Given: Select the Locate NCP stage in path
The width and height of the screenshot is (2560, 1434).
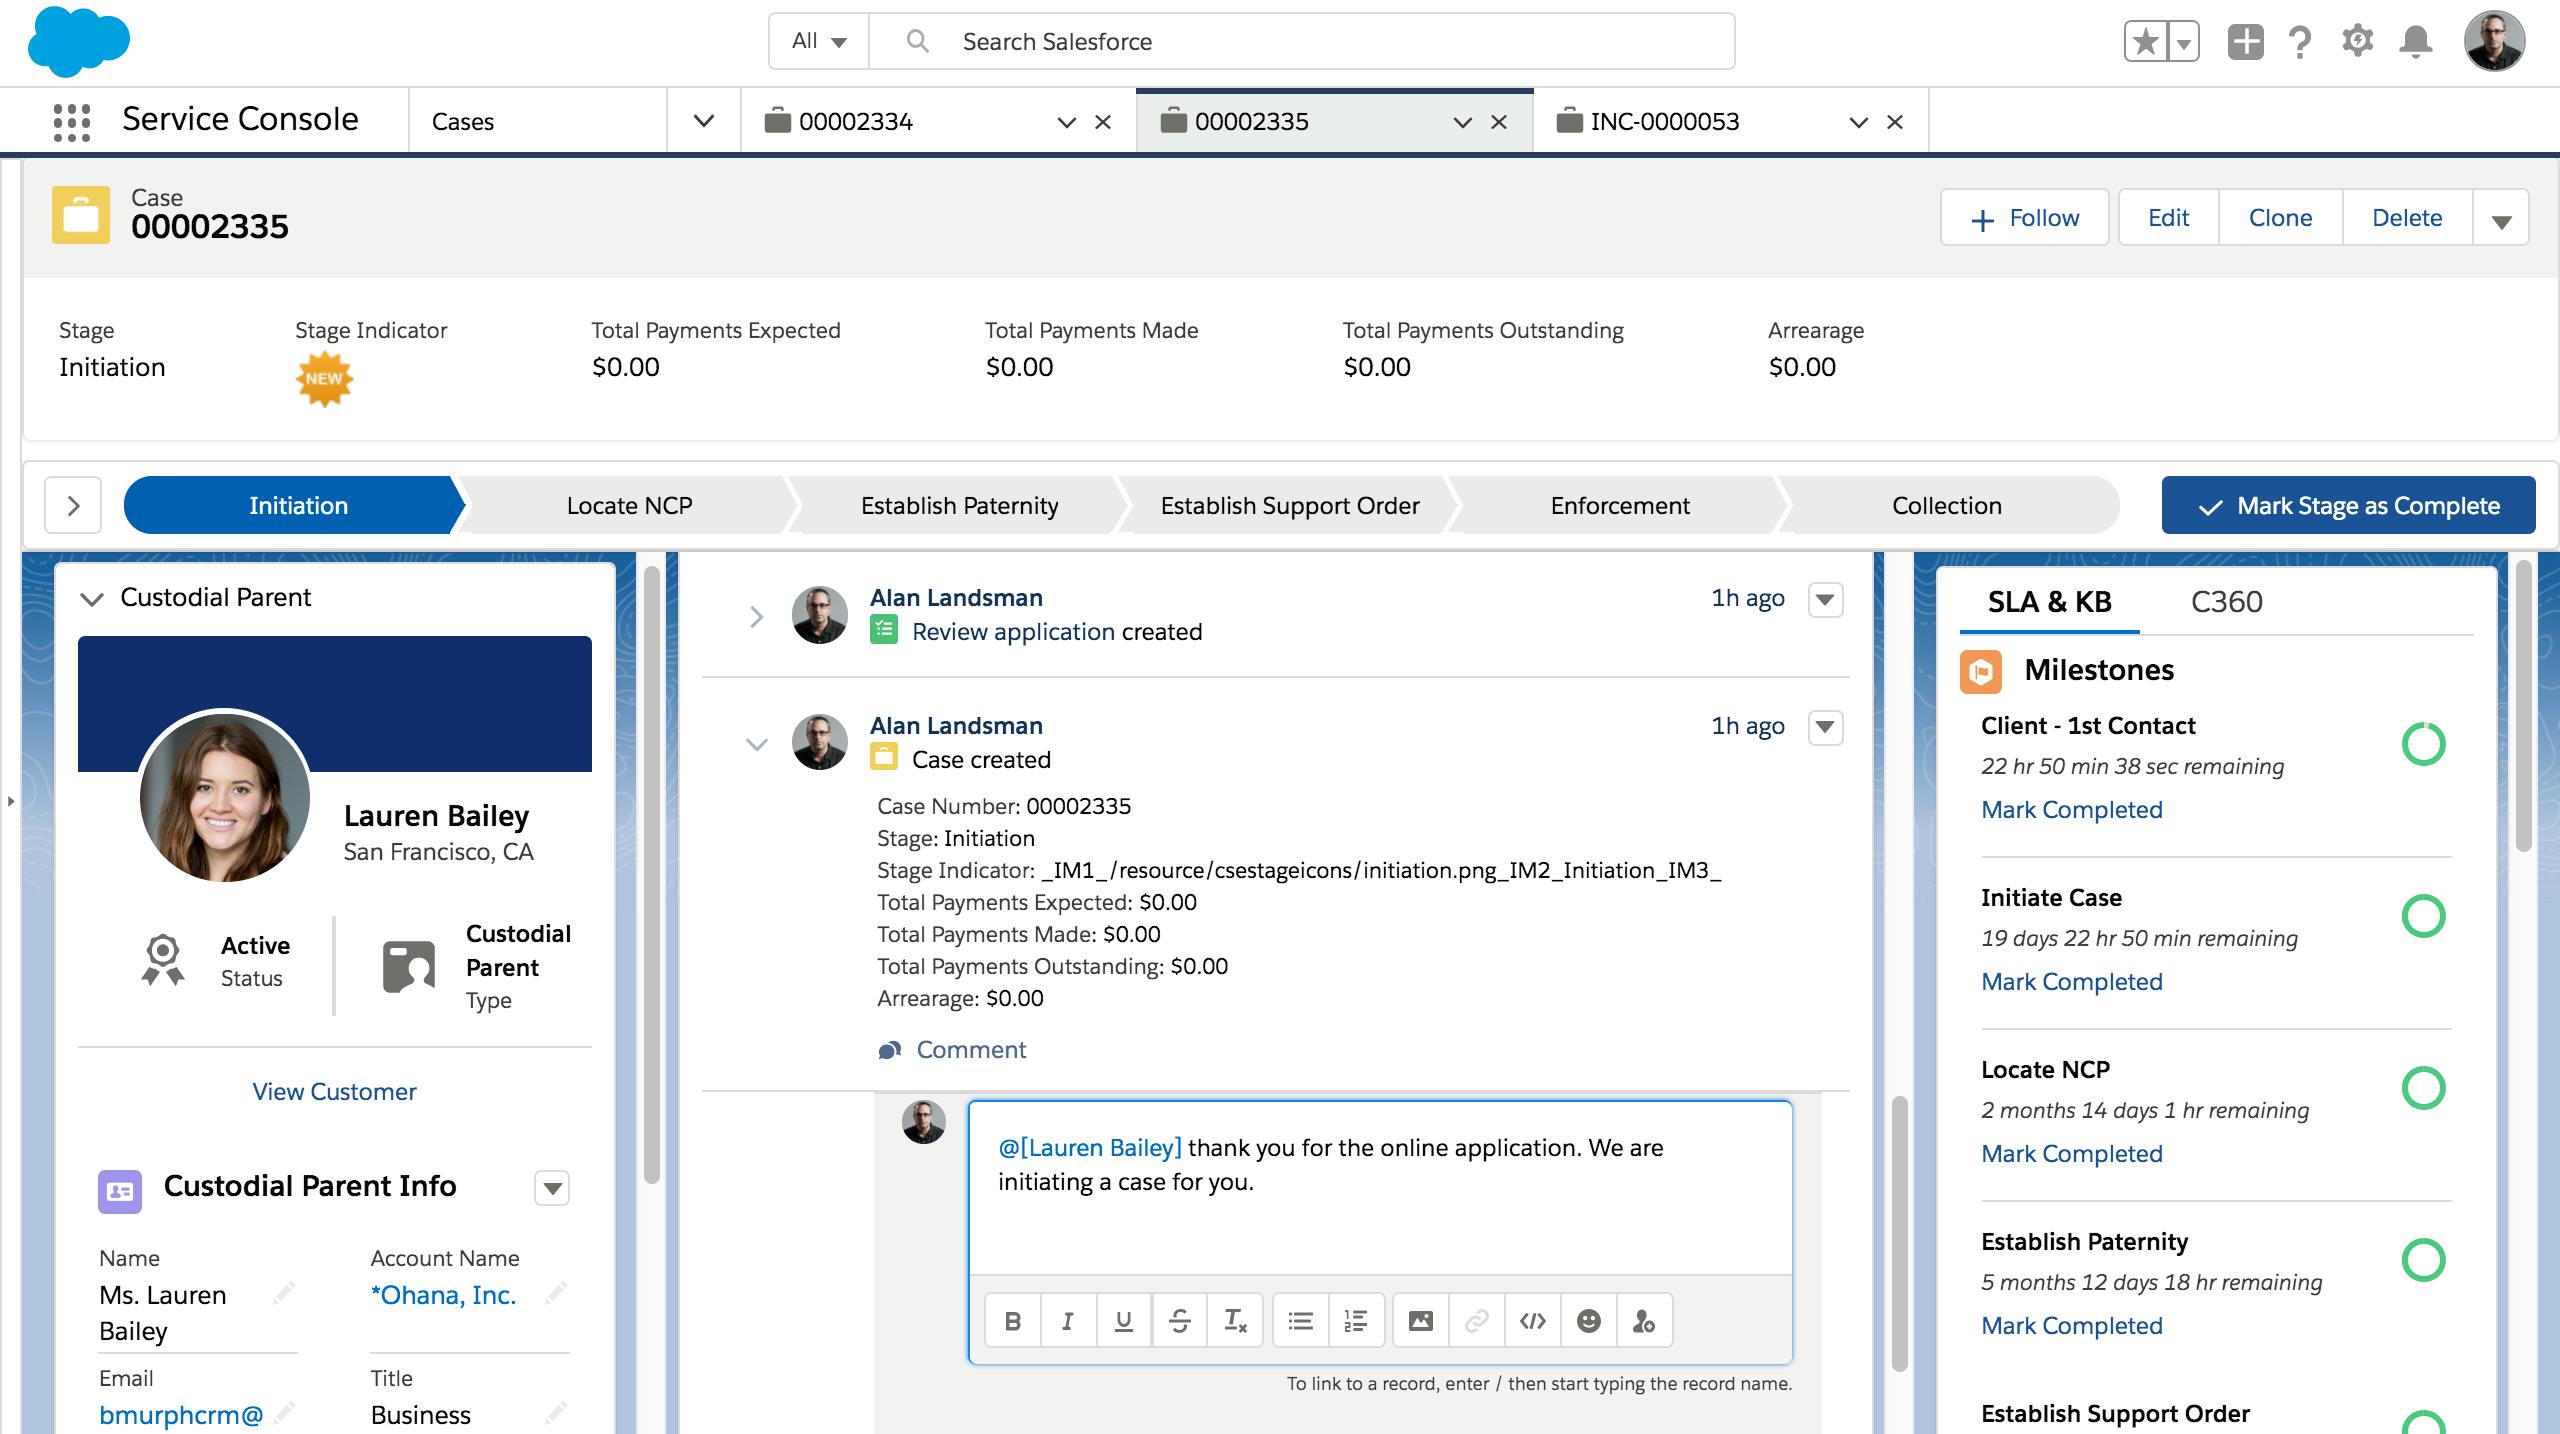Looking at the screenshot, I should click(x=629, y=506).
